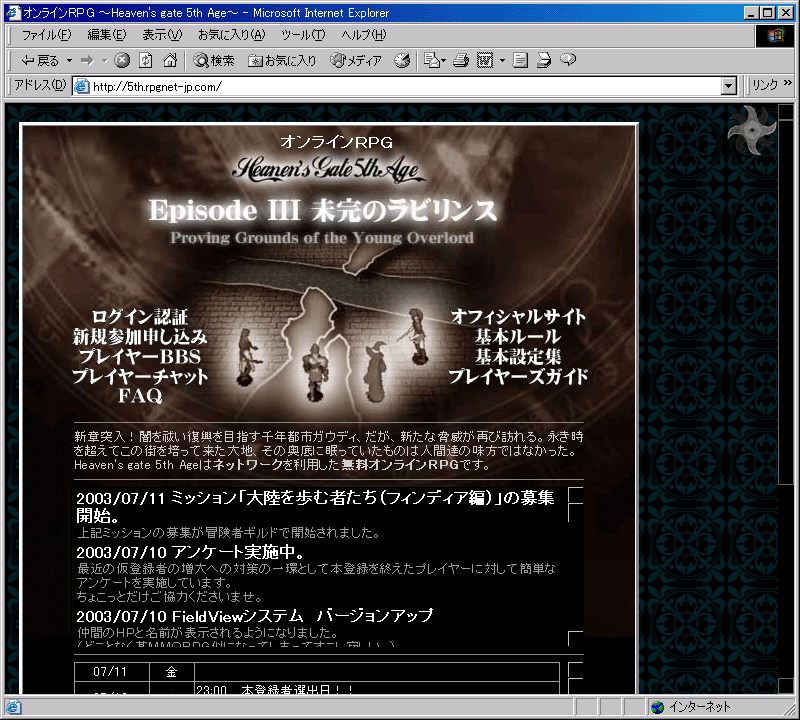Viewport: 800px width, 720px height.
Task: Click the Episode III 未完のラビリンス title
Action: pos(322,210)
